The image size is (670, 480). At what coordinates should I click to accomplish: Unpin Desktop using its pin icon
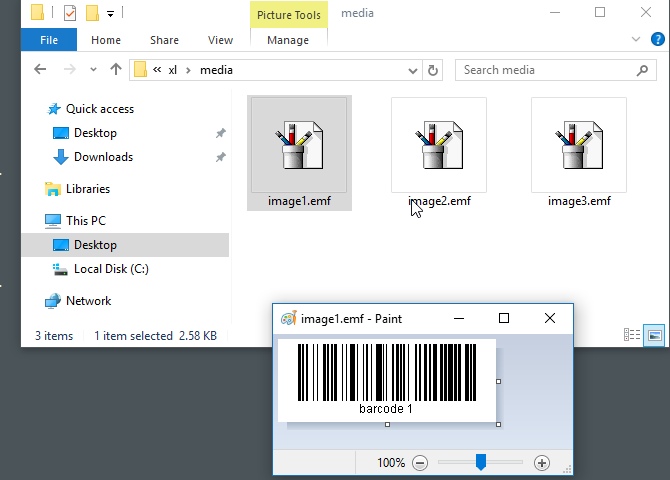click(220, 133)
